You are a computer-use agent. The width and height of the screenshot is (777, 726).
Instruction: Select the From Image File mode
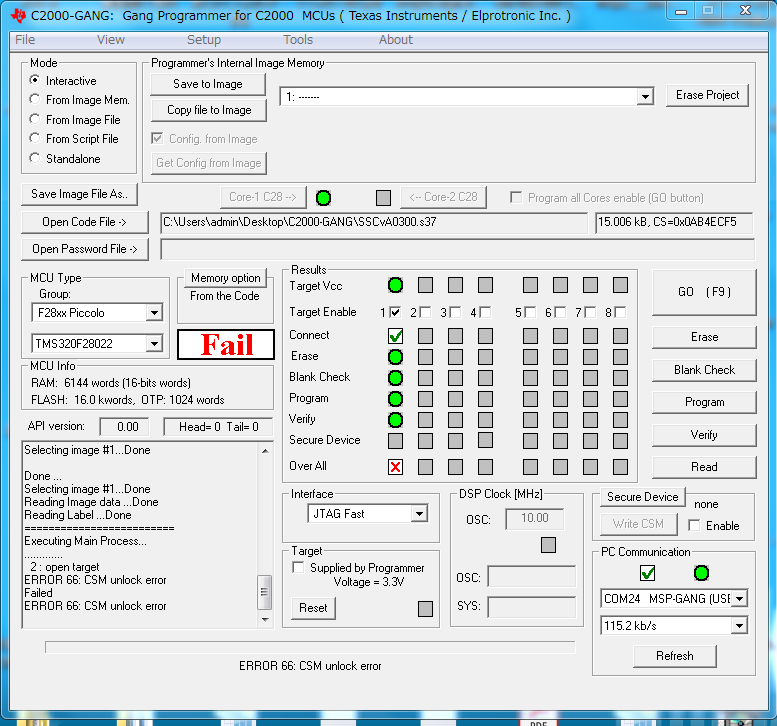[35, 119]
